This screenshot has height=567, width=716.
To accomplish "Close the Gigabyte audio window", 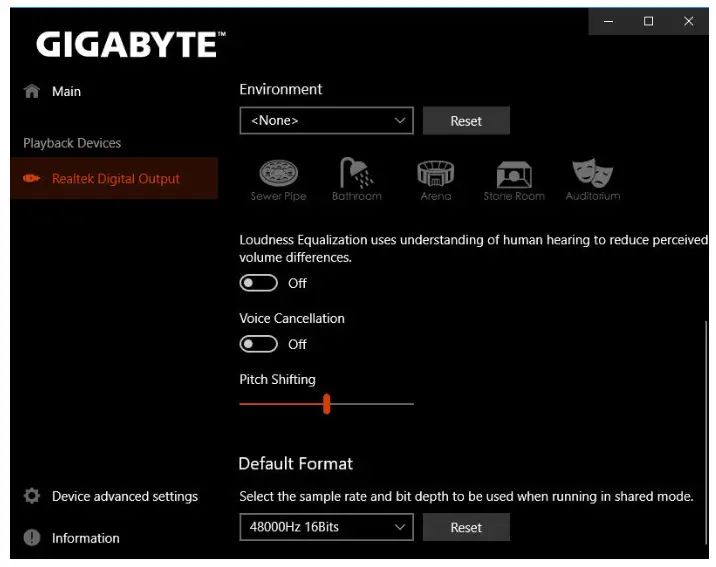I will (x=689, y=21).
